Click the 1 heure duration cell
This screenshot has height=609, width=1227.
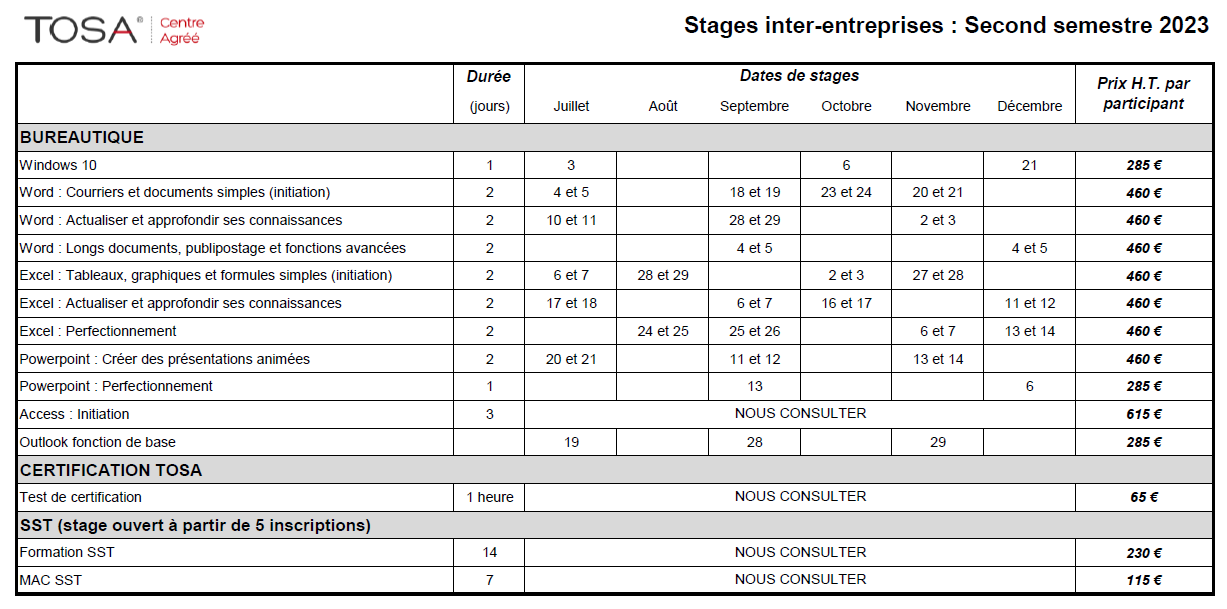coord(490,497)
